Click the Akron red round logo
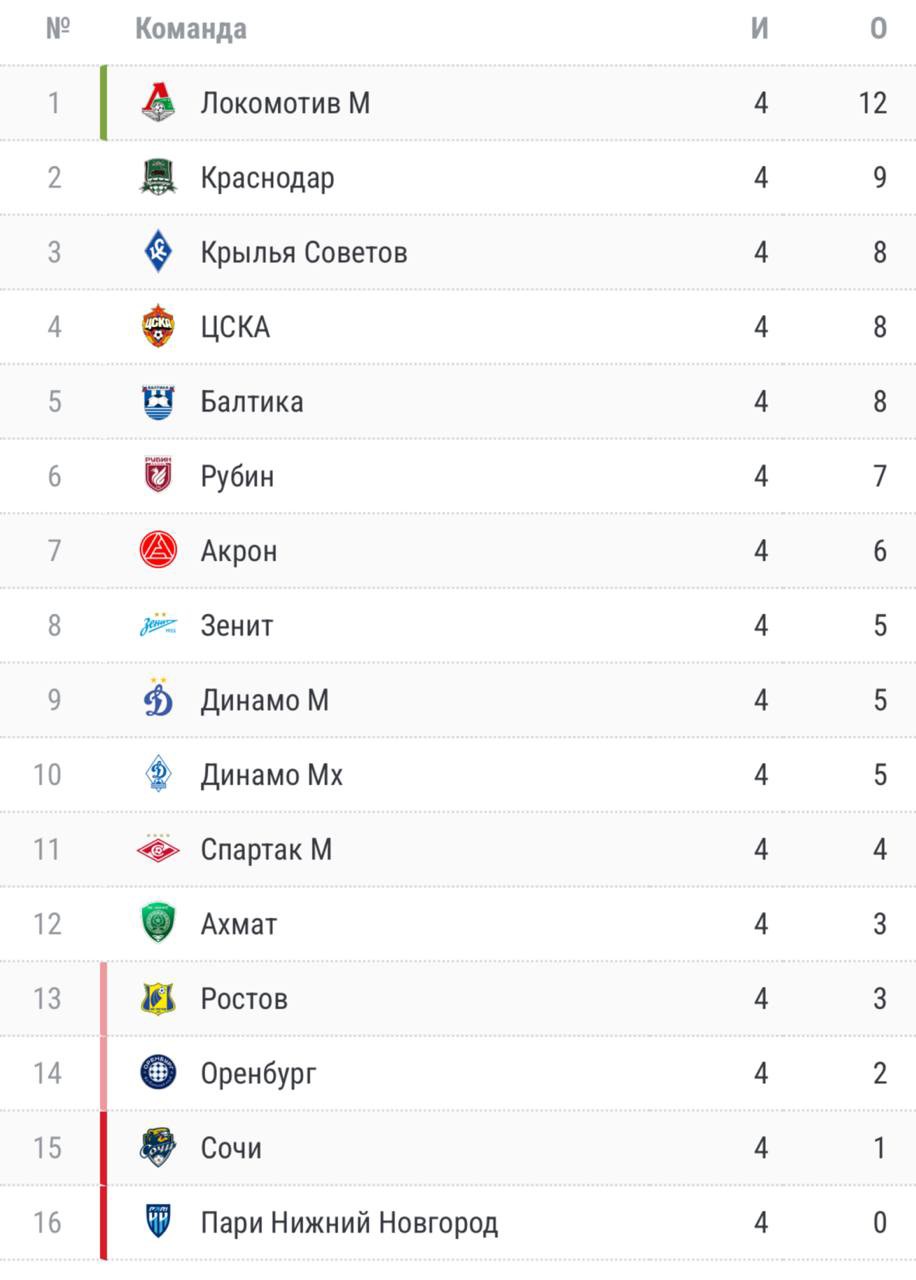This screenshot has height=1280, width=916. [x=158, y=550]
